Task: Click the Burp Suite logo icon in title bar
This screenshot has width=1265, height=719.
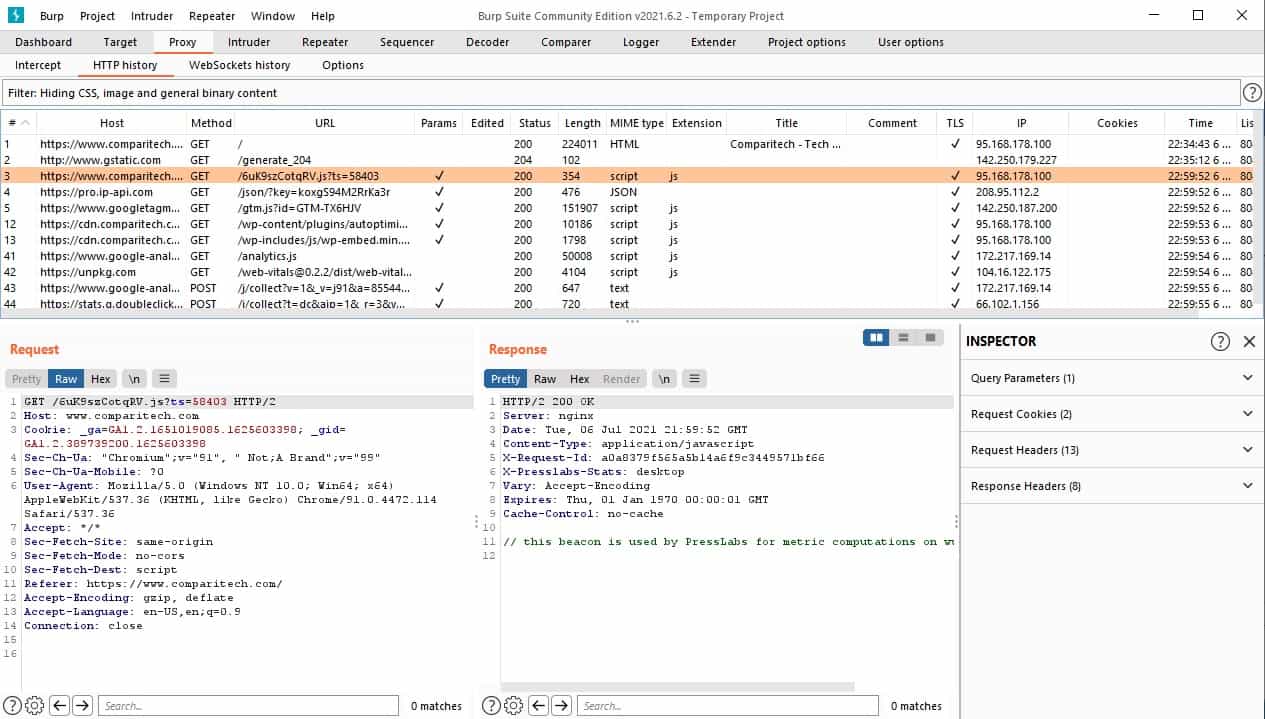Action: [x=16, y=15]
